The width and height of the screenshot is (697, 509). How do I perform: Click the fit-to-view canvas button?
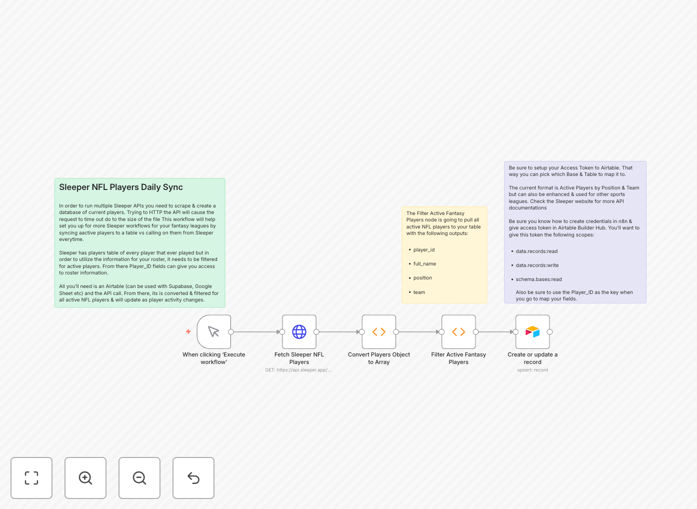coord(32,478)
